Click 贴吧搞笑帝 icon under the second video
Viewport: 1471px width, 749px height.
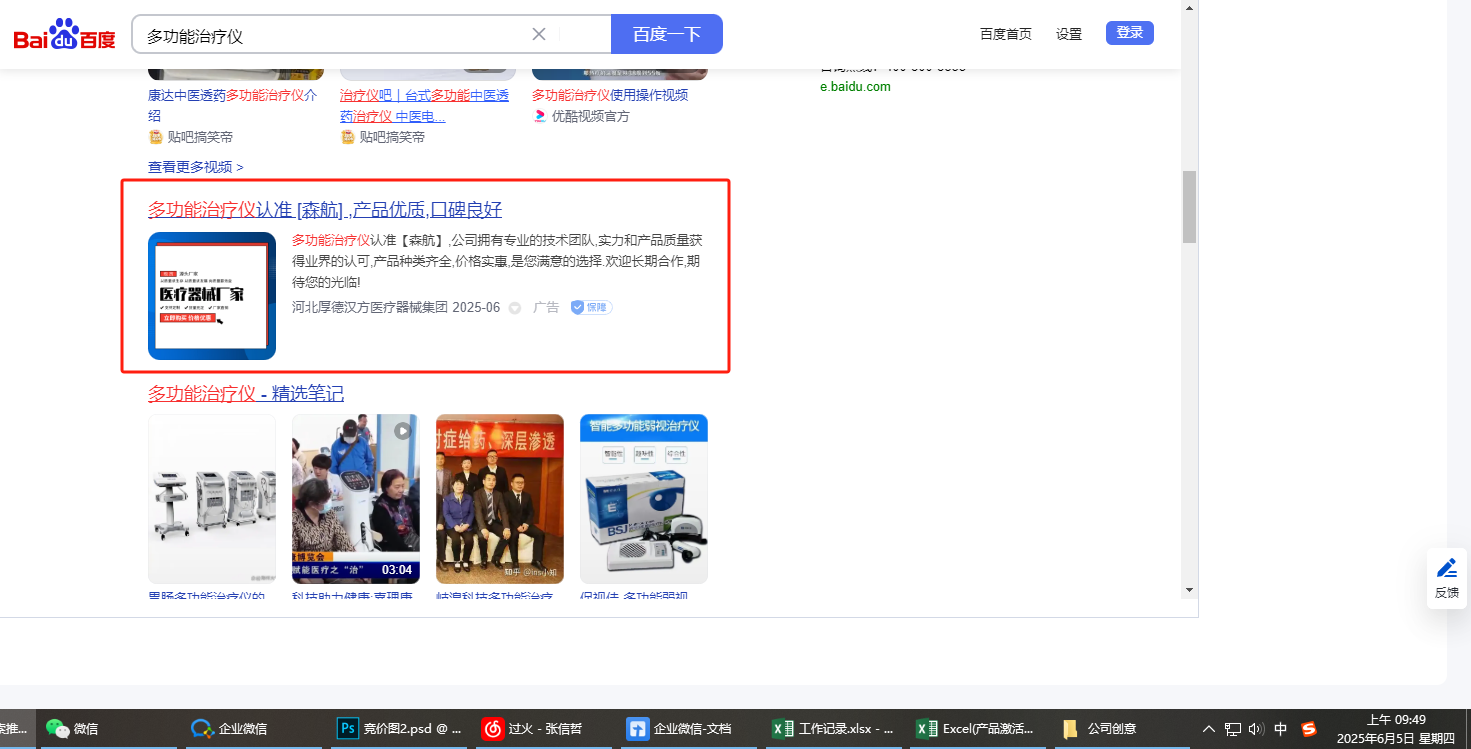(347, 137)
